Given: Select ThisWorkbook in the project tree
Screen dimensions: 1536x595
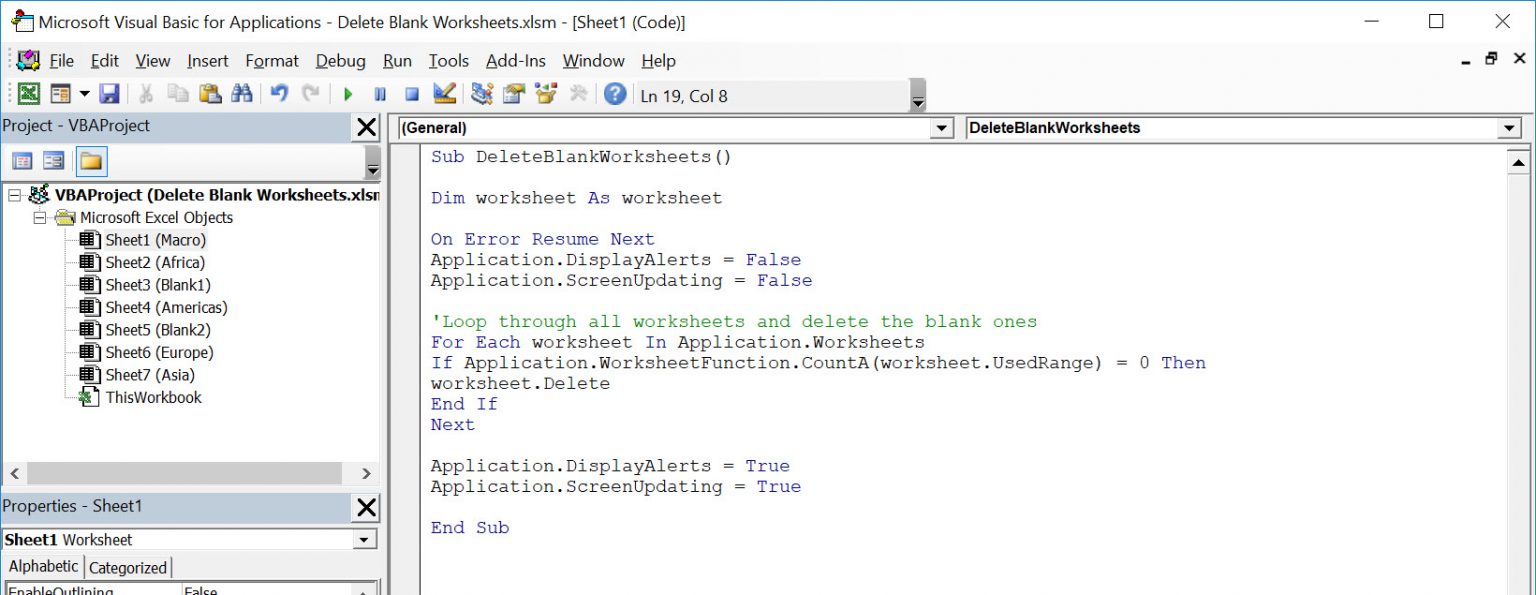Looking at the screenshot, I should point(155,397).
